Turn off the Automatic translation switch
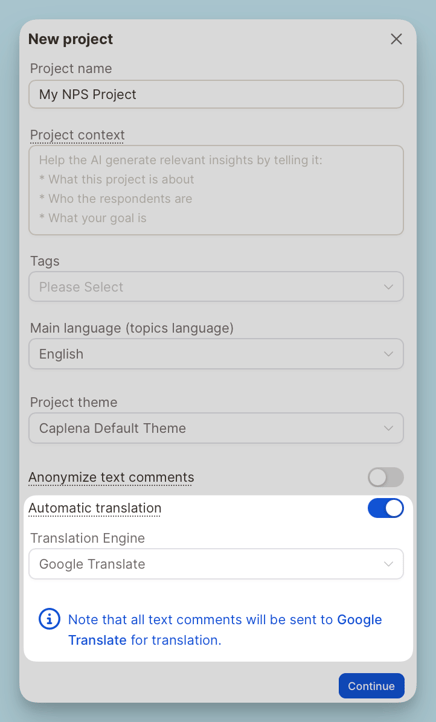 tap(386, 508)
